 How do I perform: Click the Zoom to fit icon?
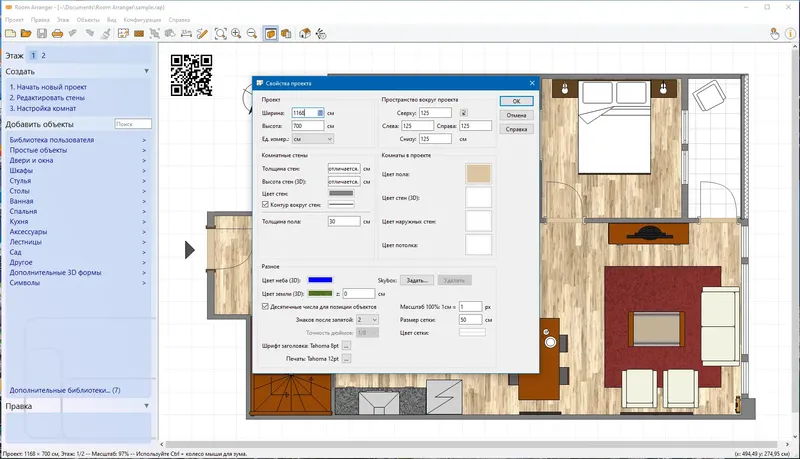pos(220,34)
